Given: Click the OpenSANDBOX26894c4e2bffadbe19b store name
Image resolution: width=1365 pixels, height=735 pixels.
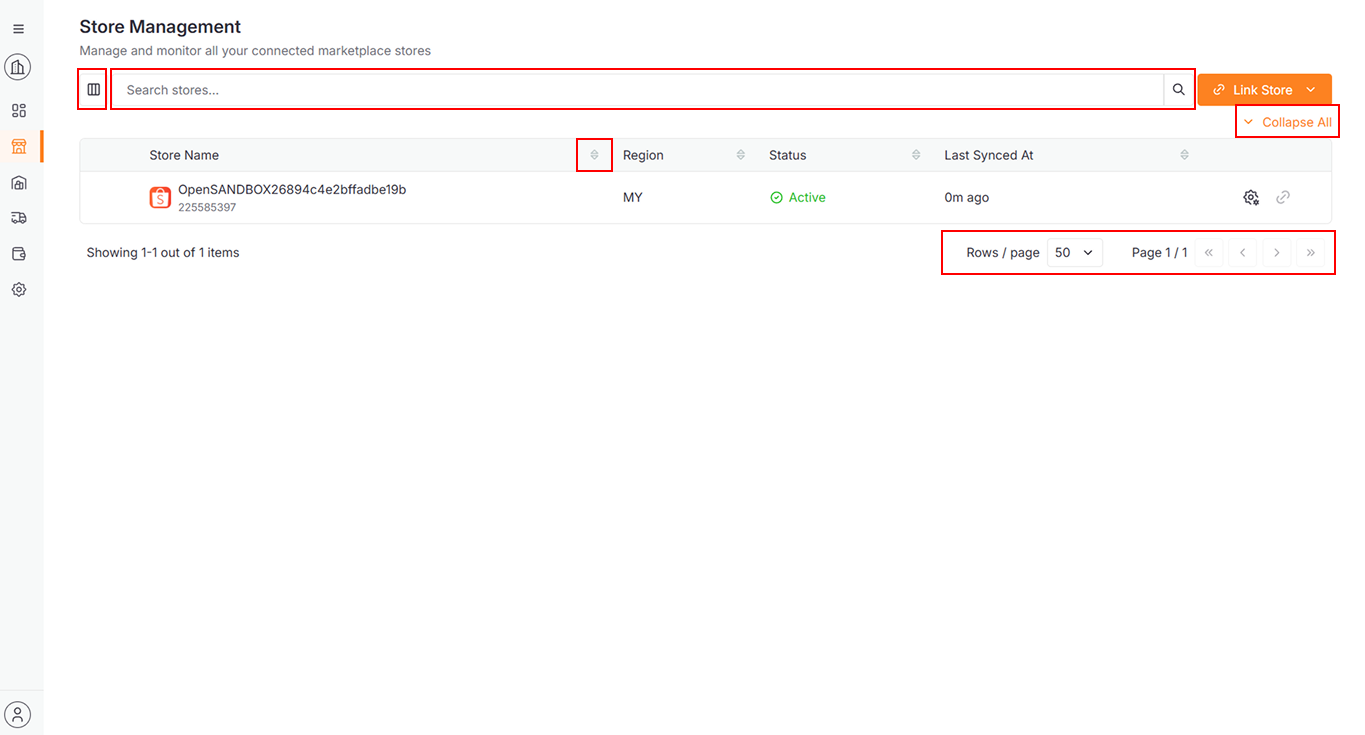Looking at the screenshot, I should click(x=291, y=190).
